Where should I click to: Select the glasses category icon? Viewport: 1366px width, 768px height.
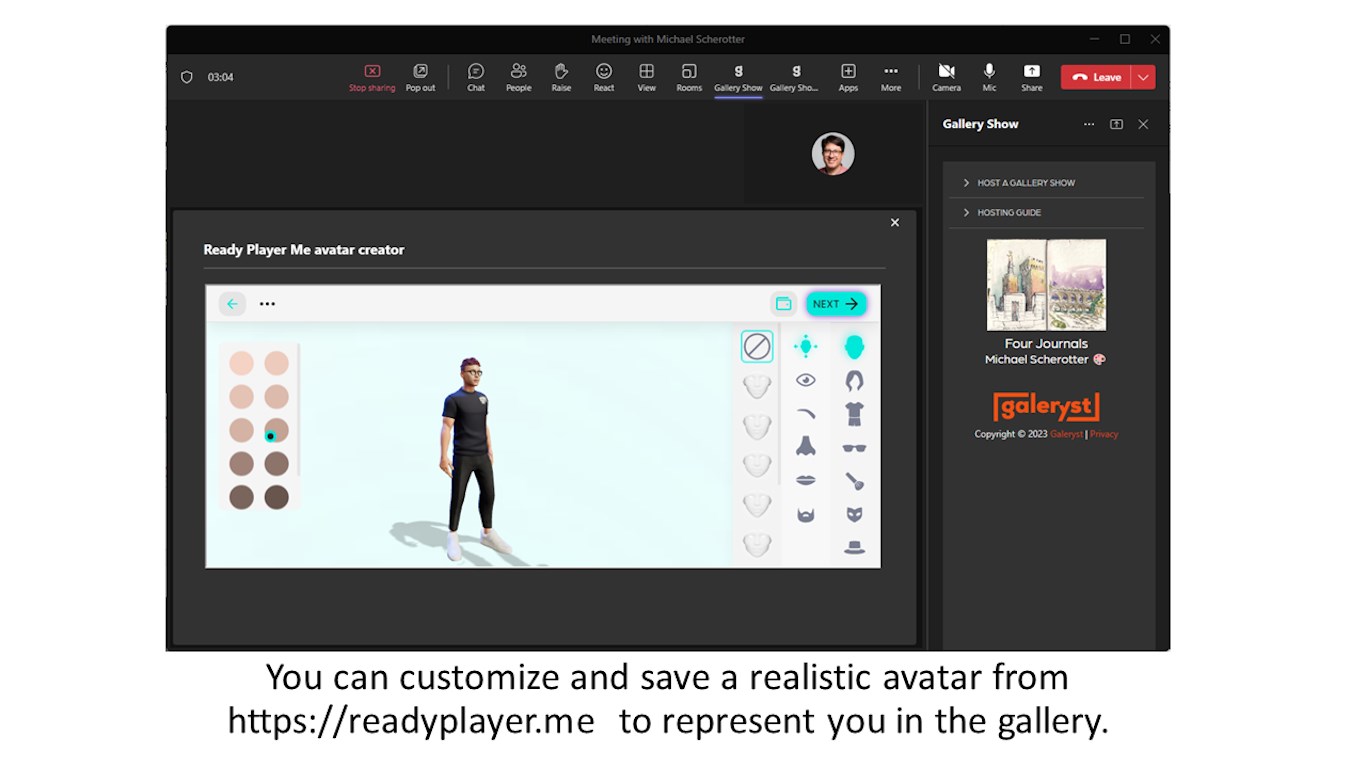click(x=854, y=448)
